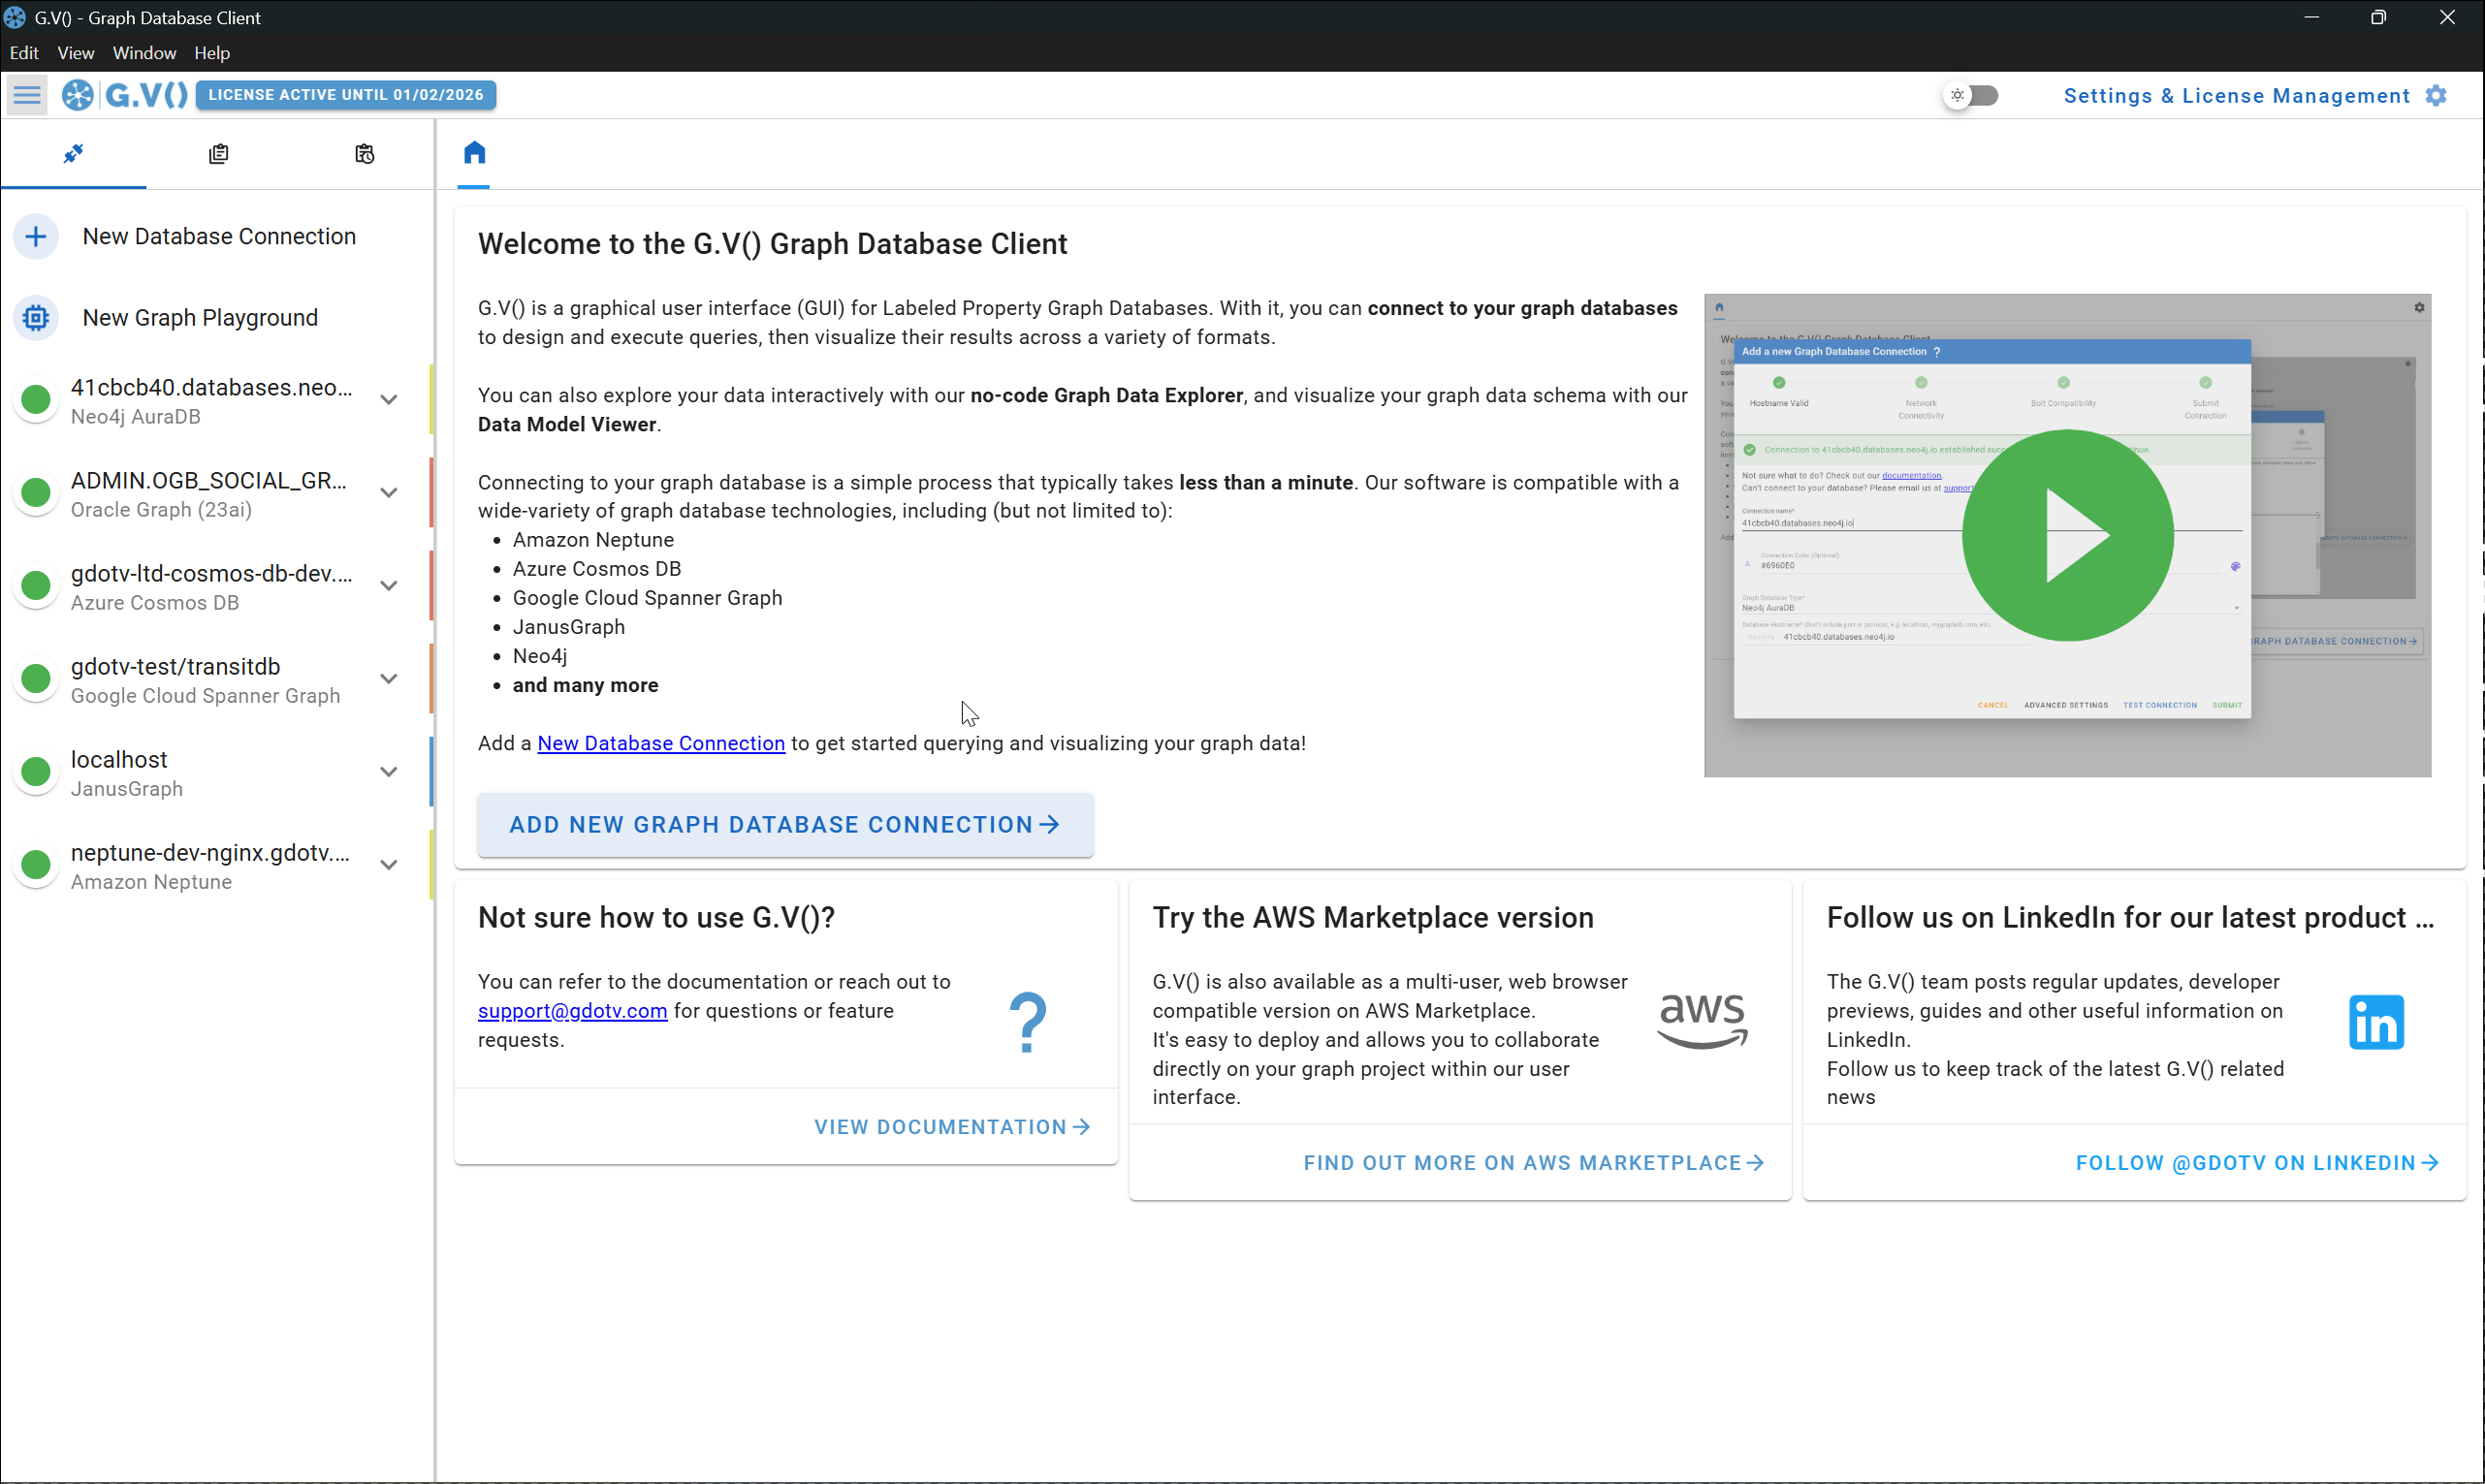
Task: Click Add New Graph Database Connection button
Action: [x=785, y=825]
